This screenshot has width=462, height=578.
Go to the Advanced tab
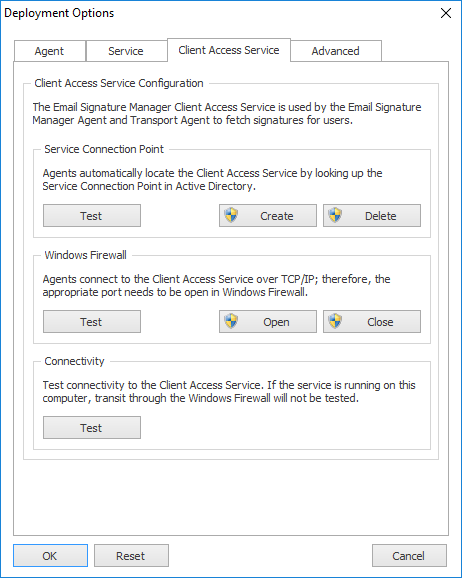point(336,51)
